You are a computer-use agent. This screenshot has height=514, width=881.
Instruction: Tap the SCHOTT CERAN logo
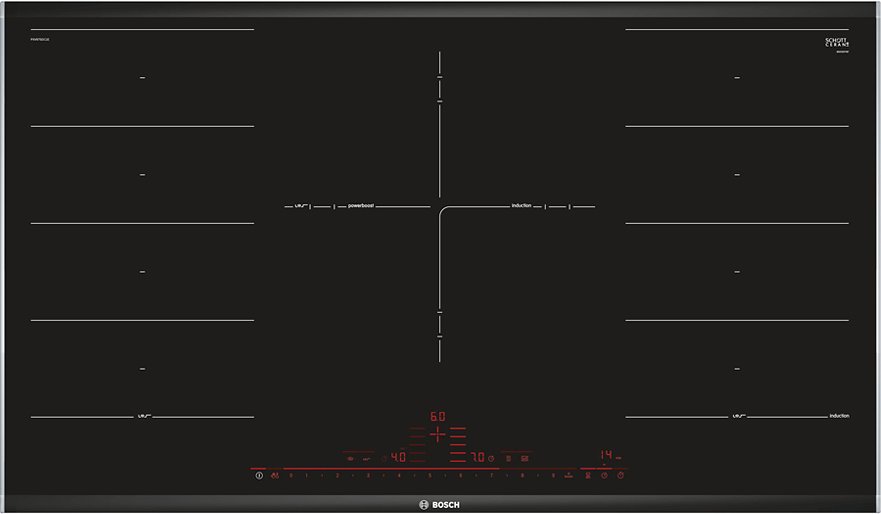tap(837, 42)
